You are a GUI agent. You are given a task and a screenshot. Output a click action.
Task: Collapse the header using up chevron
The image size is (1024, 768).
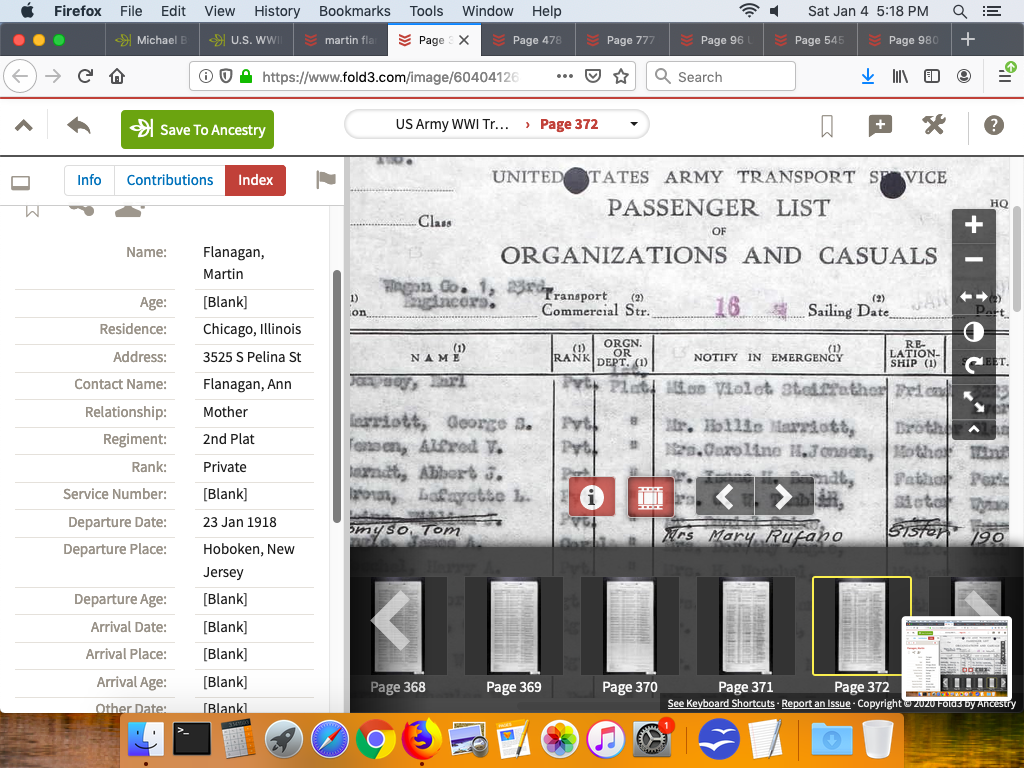(24, 126)
